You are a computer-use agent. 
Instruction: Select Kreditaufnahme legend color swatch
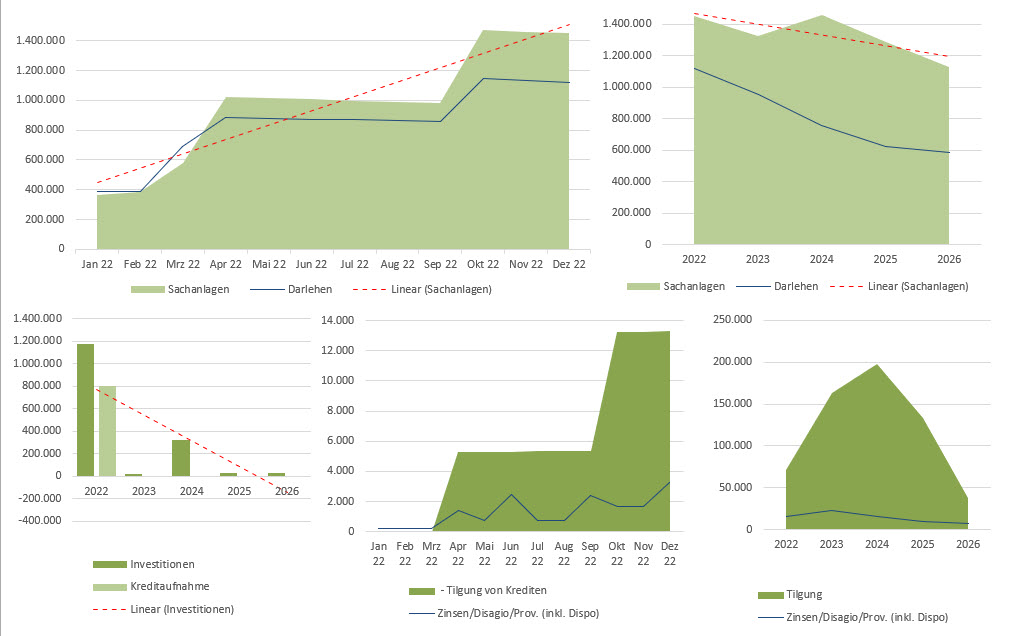point(108,586)
